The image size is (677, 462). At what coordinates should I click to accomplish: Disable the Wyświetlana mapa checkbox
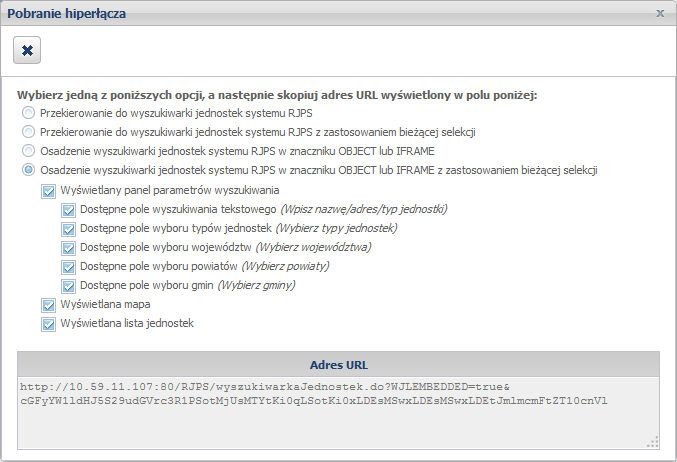click(x=48, y=305)
